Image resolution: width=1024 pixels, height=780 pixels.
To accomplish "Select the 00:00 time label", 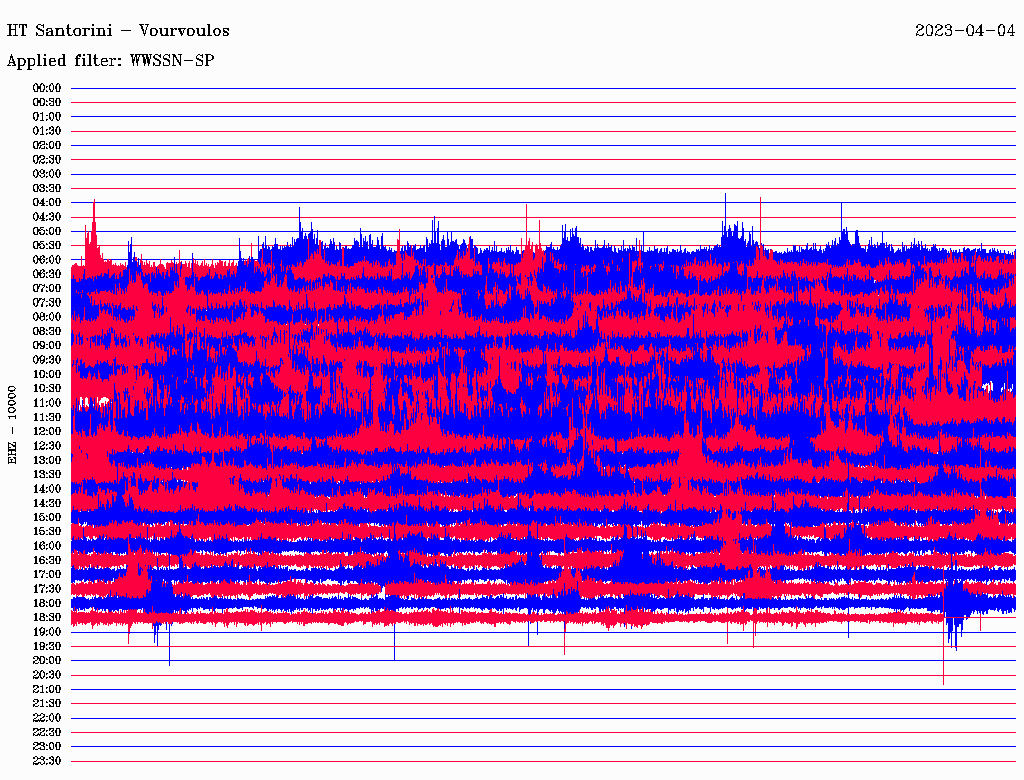I will [x=47, y=88].
